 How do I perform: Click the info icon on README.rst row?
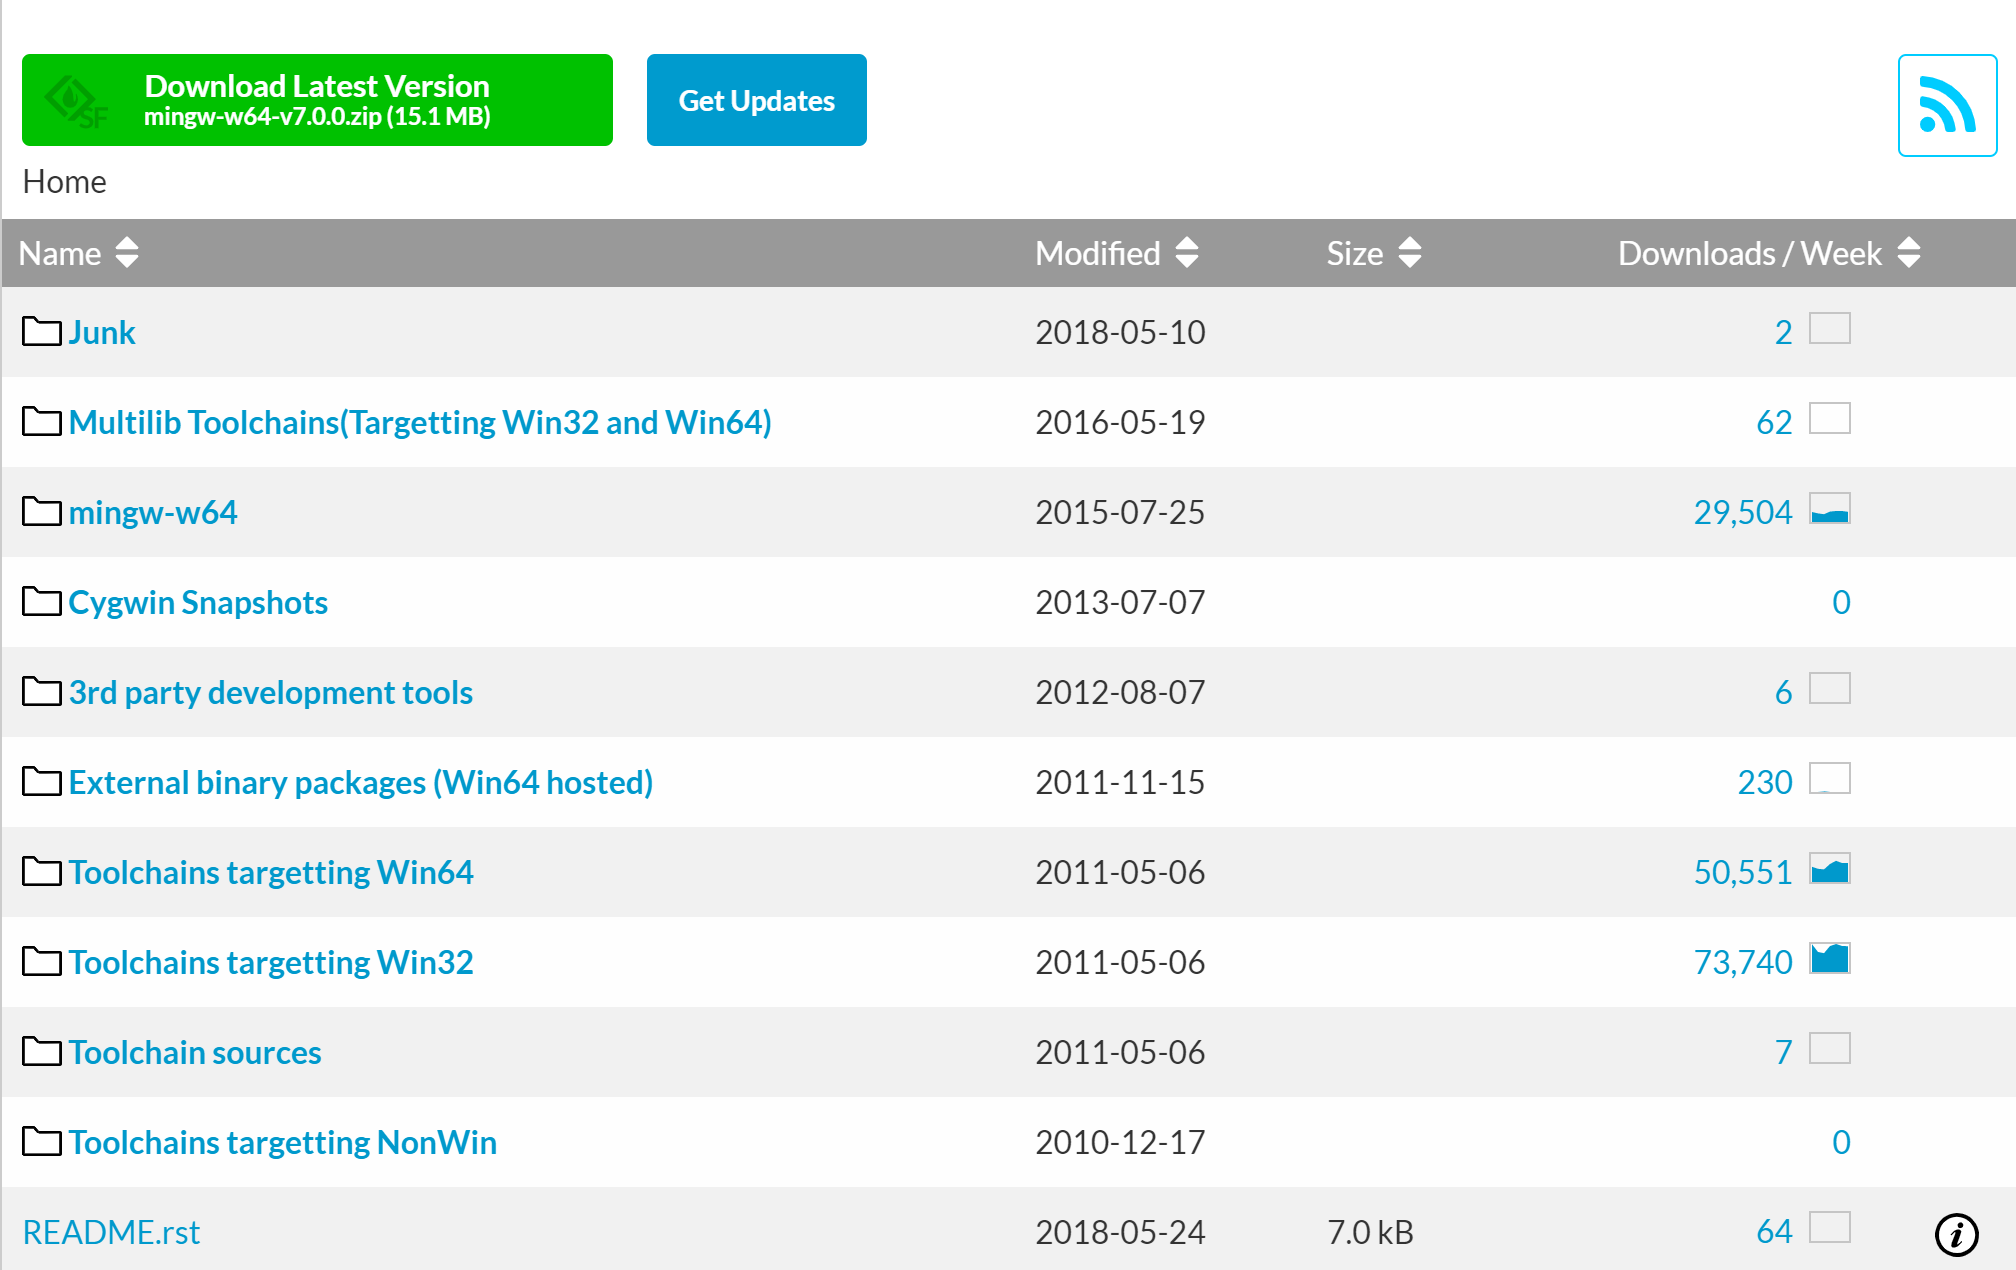(1956, 1234)
